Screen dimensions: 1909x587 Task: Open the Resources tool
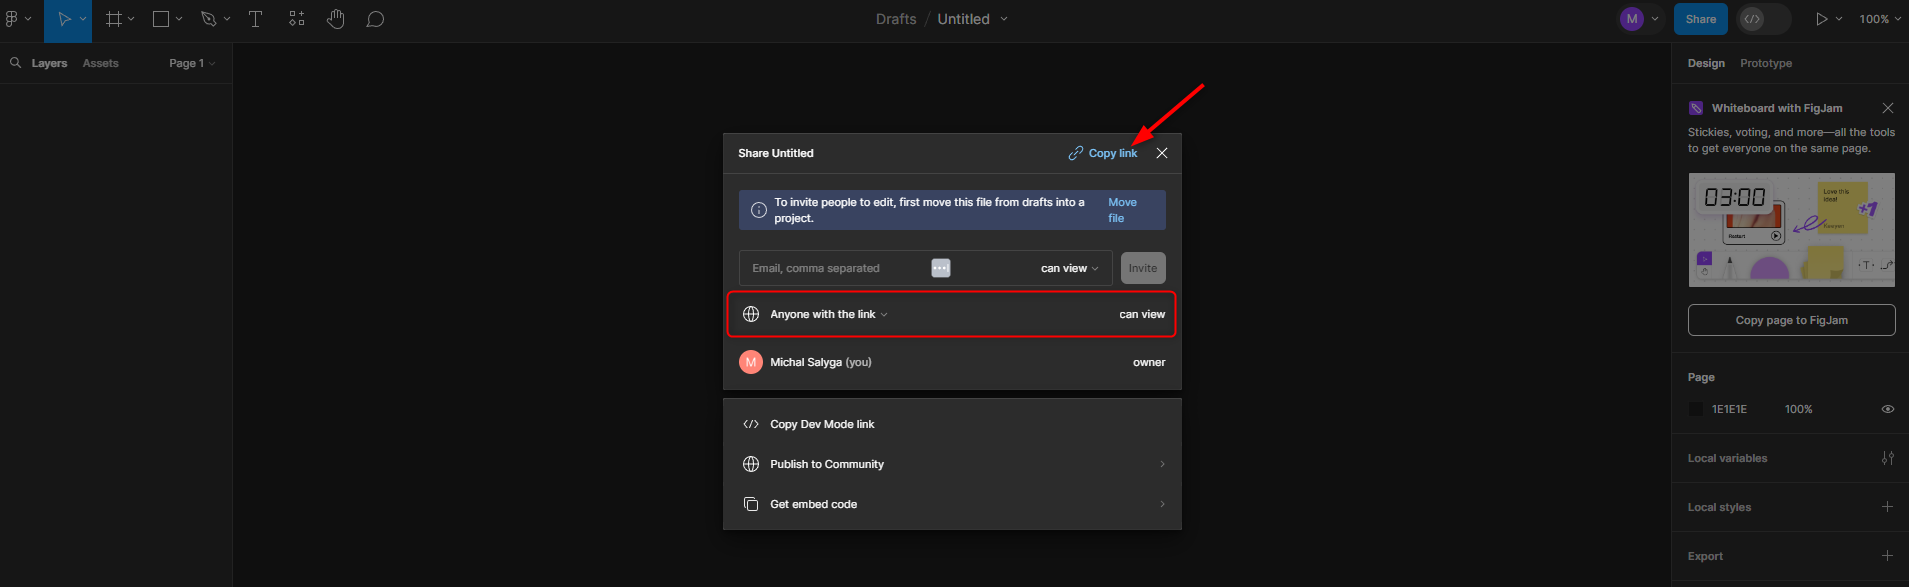click(x=297, y=19)
